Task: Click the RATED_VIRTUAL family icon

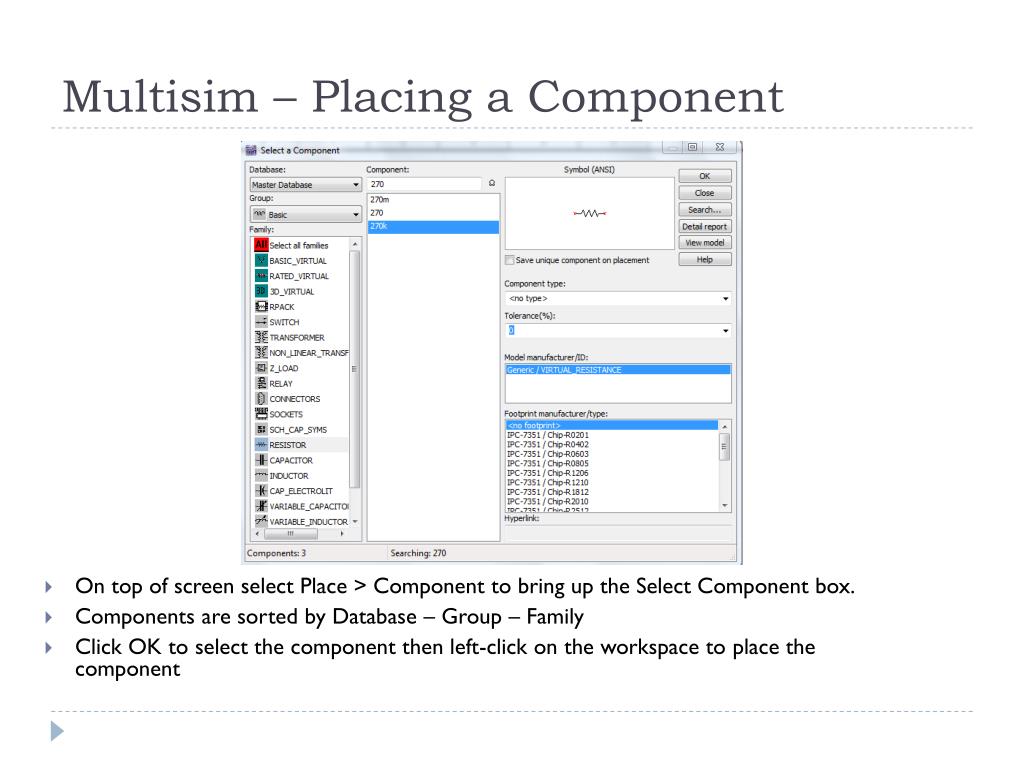Action: (x=261, y=276)
